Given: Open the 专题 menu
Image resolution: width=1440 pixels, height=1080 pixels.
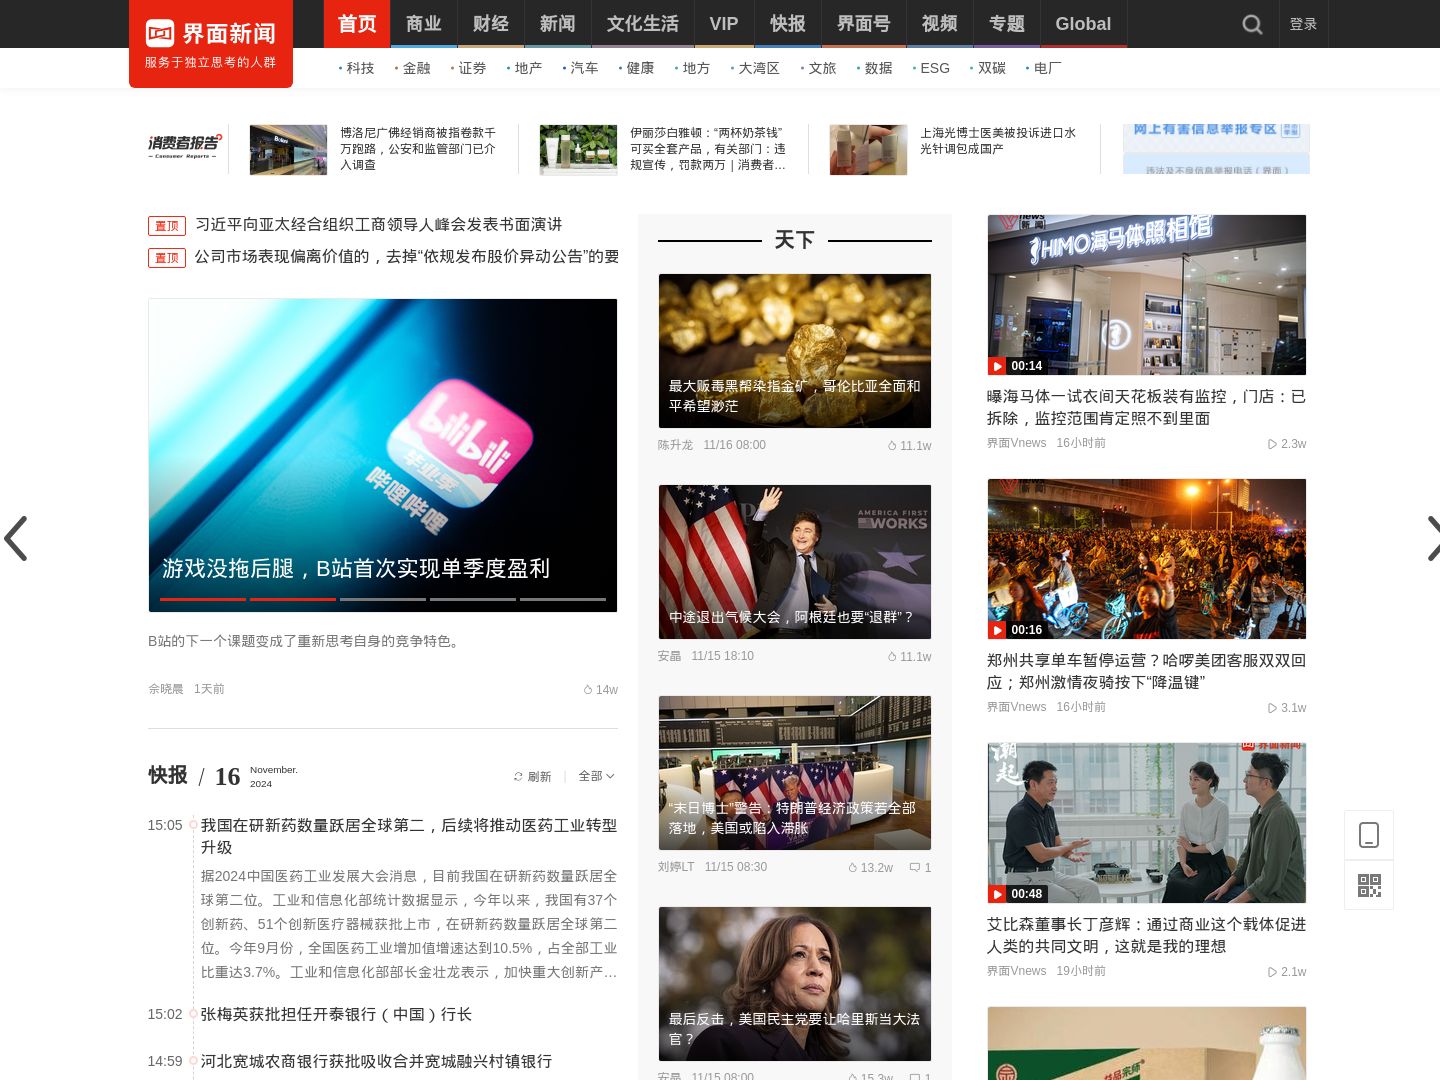Looking at the screenshot, I should click(x=1007, y=24).
